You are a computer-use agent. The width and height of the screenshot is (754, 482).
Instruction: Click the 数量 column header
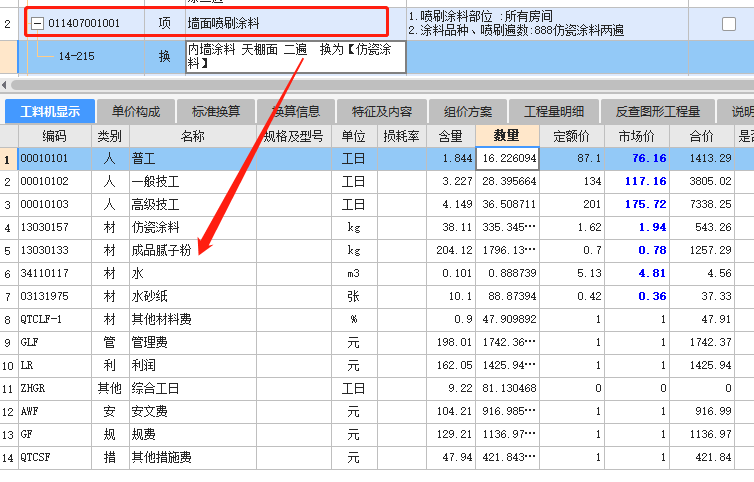(x=507, y=136)
